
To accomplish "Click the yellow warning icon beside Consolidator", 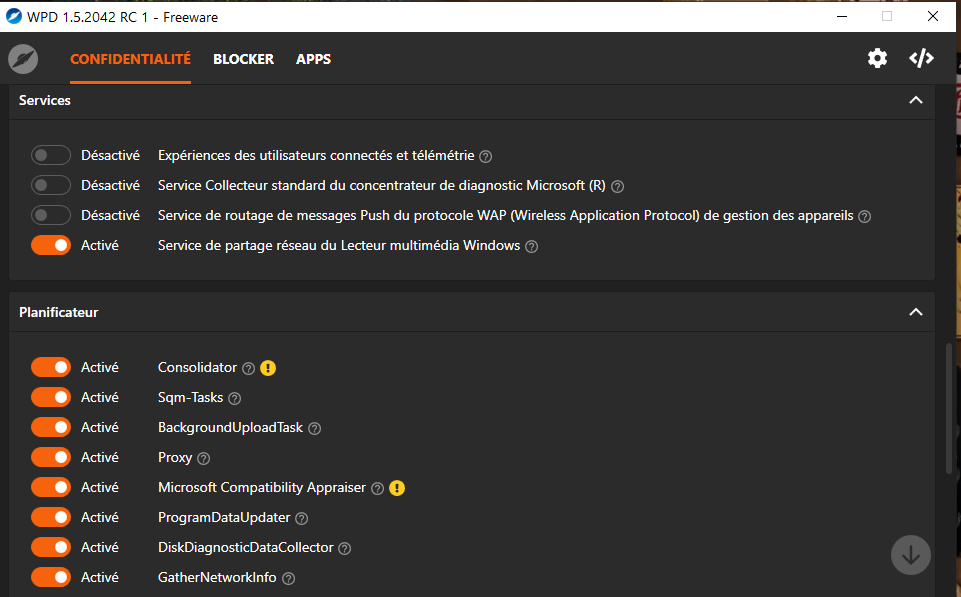I will coord(268,368).
